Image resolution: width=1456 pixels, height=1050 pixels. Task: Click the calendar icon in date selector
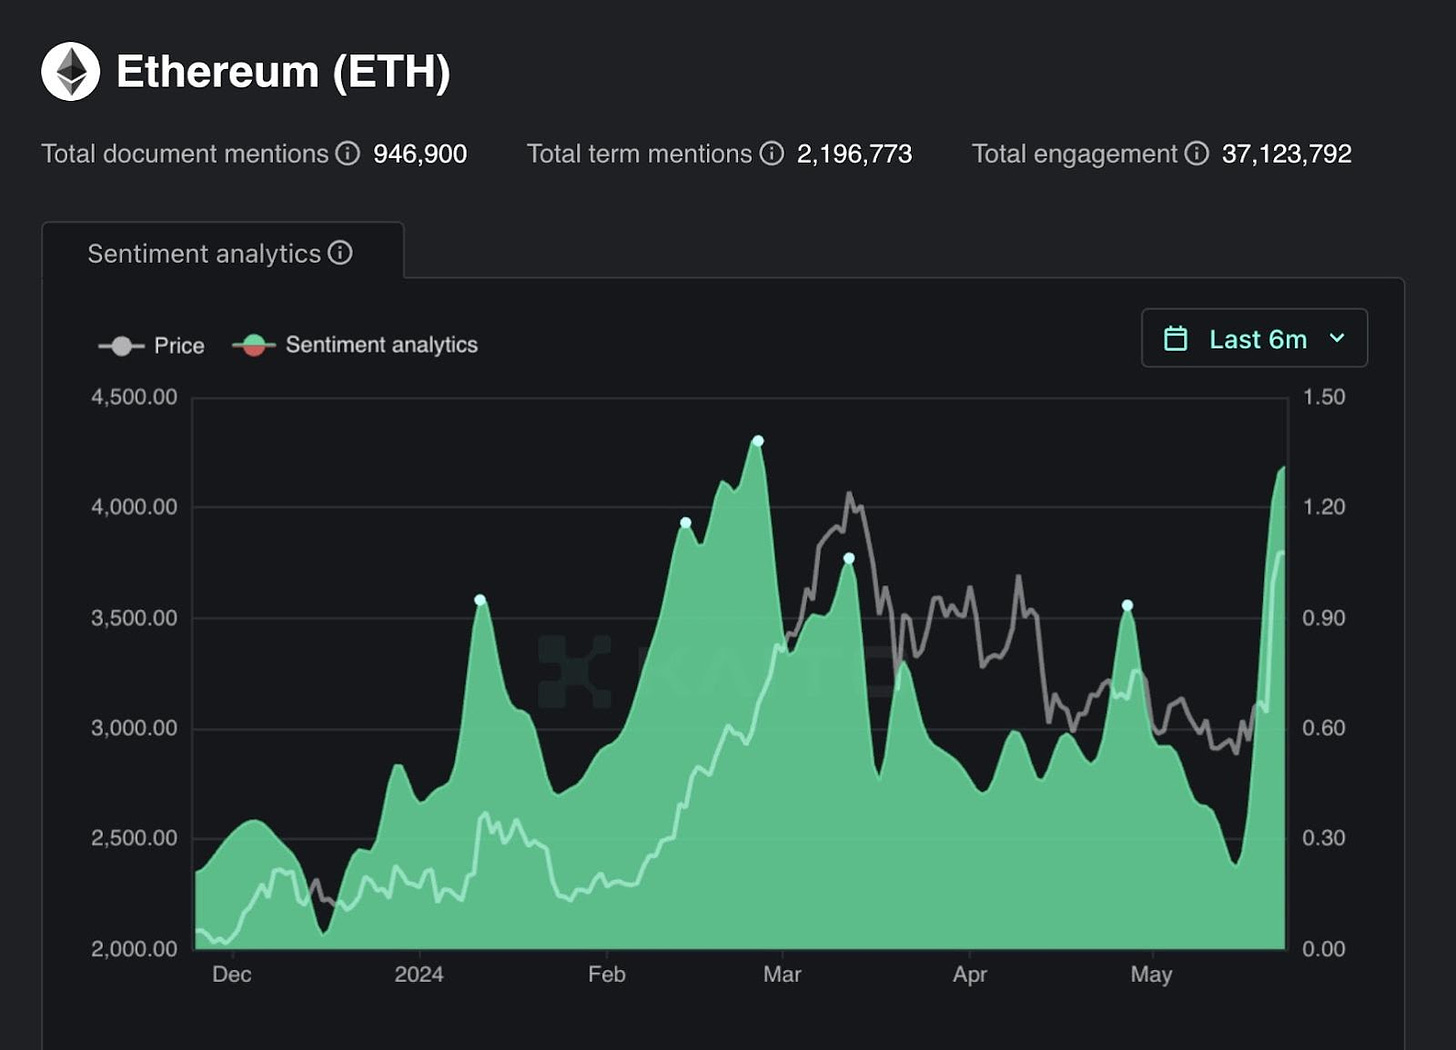(1176, 339)
